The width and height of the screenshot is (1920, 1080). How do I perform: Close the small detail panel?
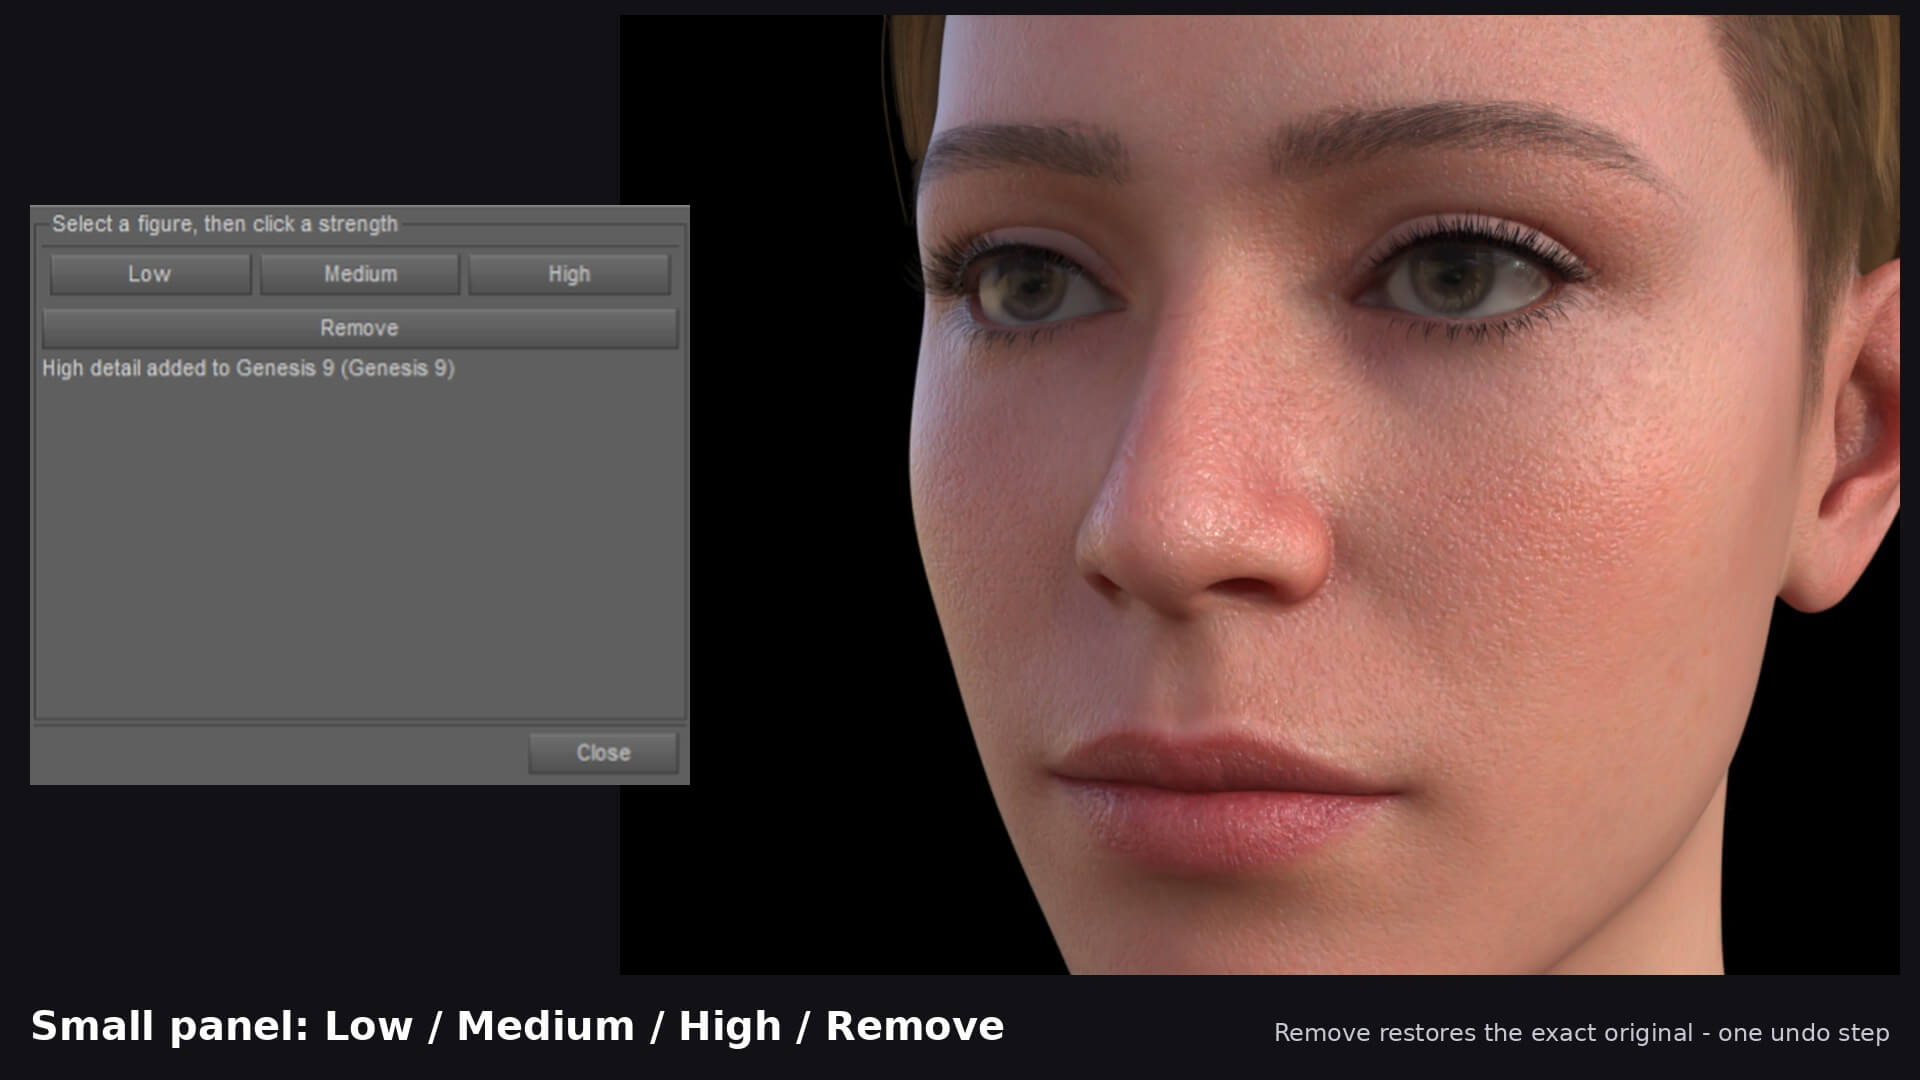point(603,753)
